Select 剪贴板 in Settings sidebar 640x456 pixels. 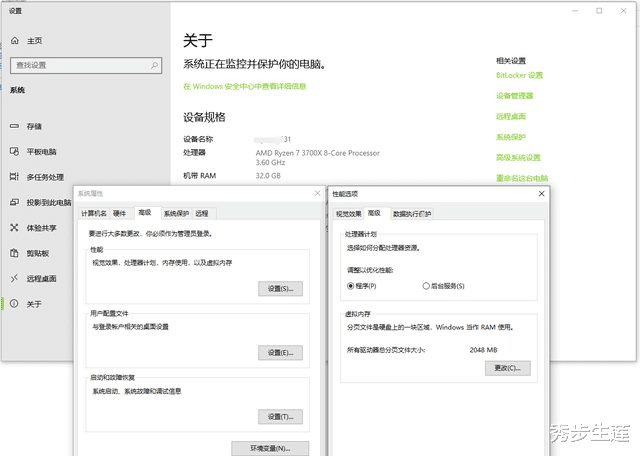38,253
